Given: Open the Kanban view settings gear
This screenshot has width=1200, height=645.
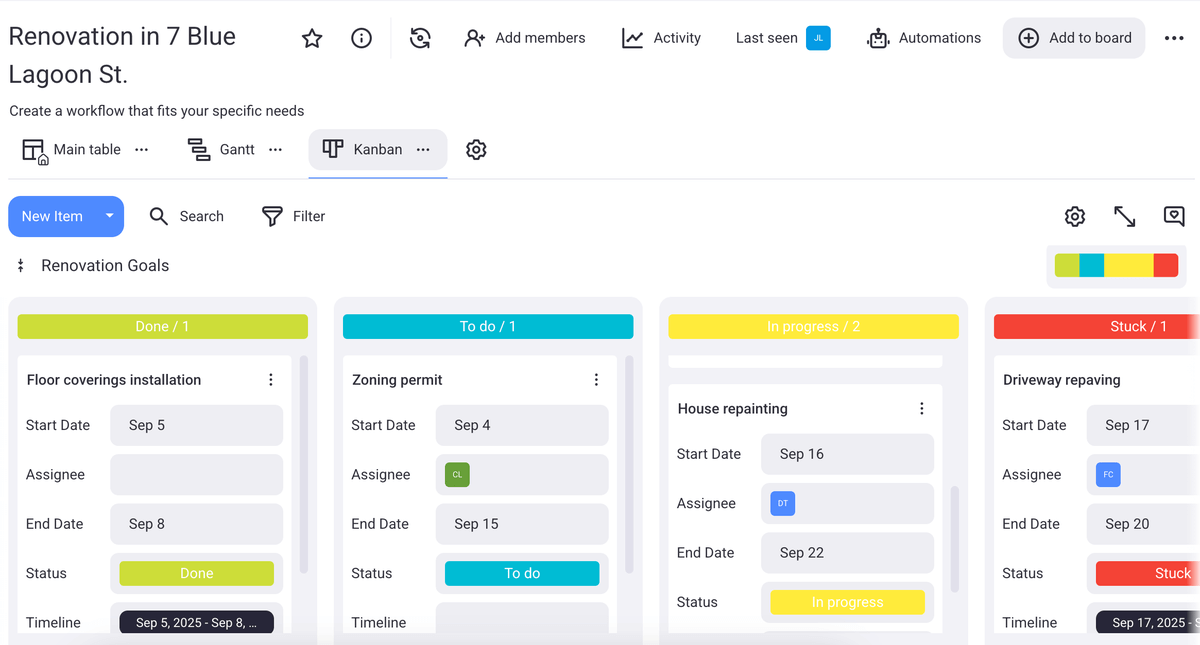Looking at the screenshot, I should [476, 150].
